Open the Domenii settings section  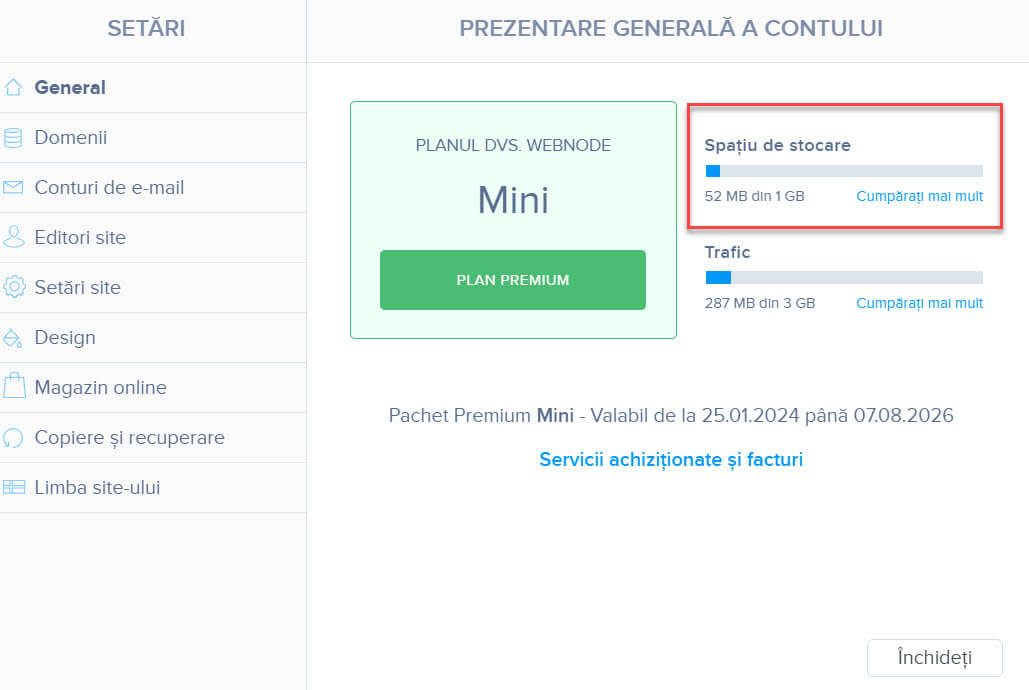pyautogui.click(x=153, y=138)
